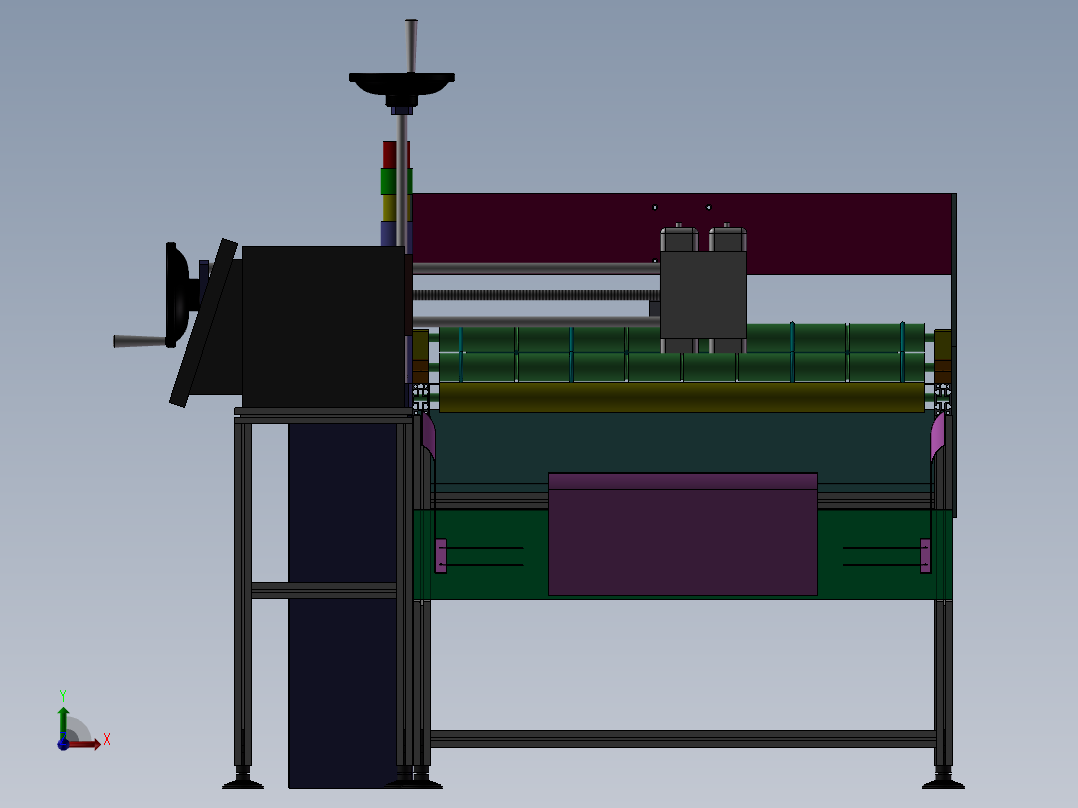Select the threaded lead screw rod

[x=536, y=295]
